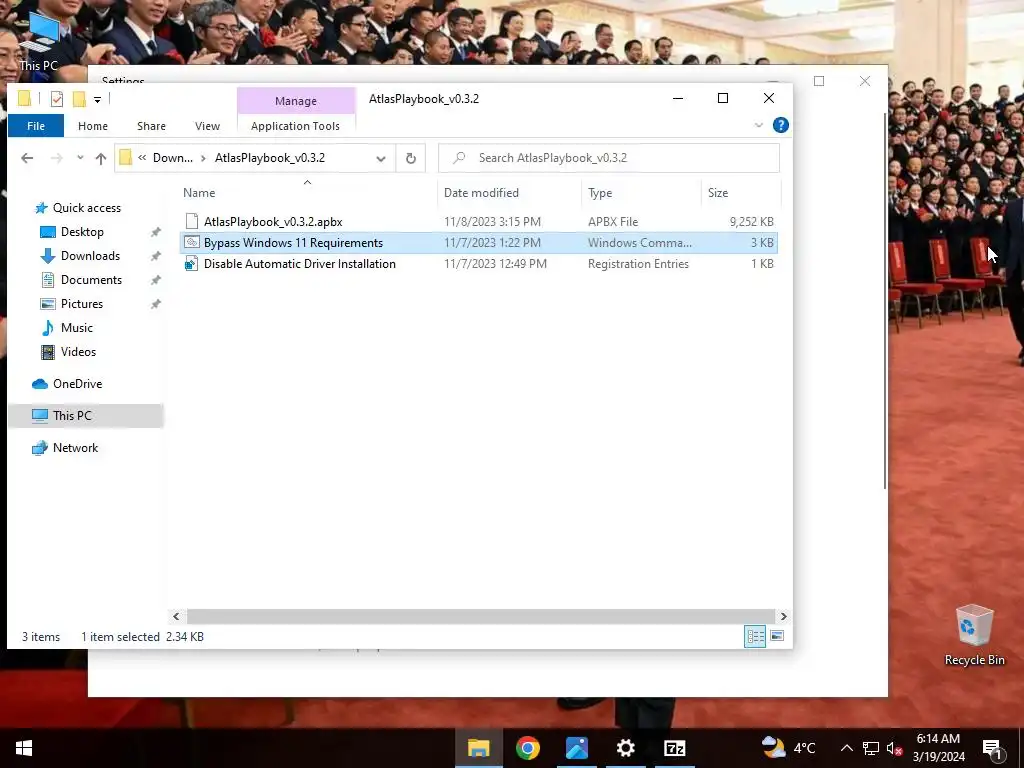
Task: Switch to the Home ribbon tab
Action: pos(93,126)
